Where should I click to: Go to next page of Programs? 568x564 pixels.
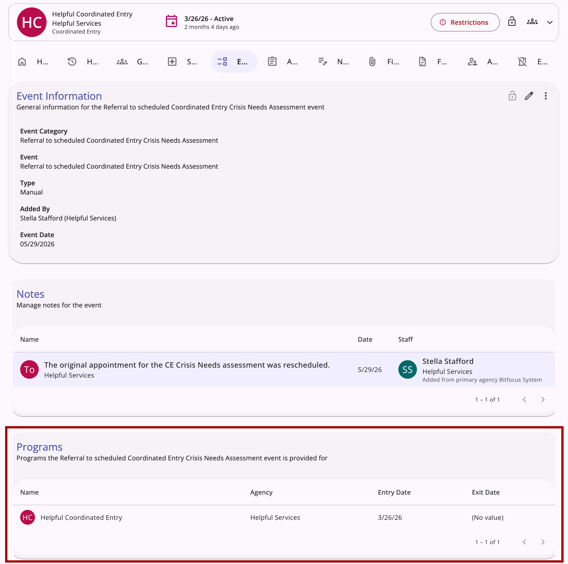[x=543, y=542]
